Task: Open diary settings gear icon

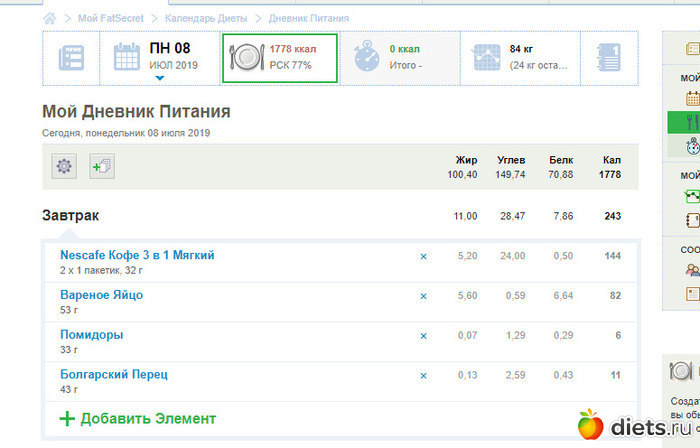Action: 65,167
